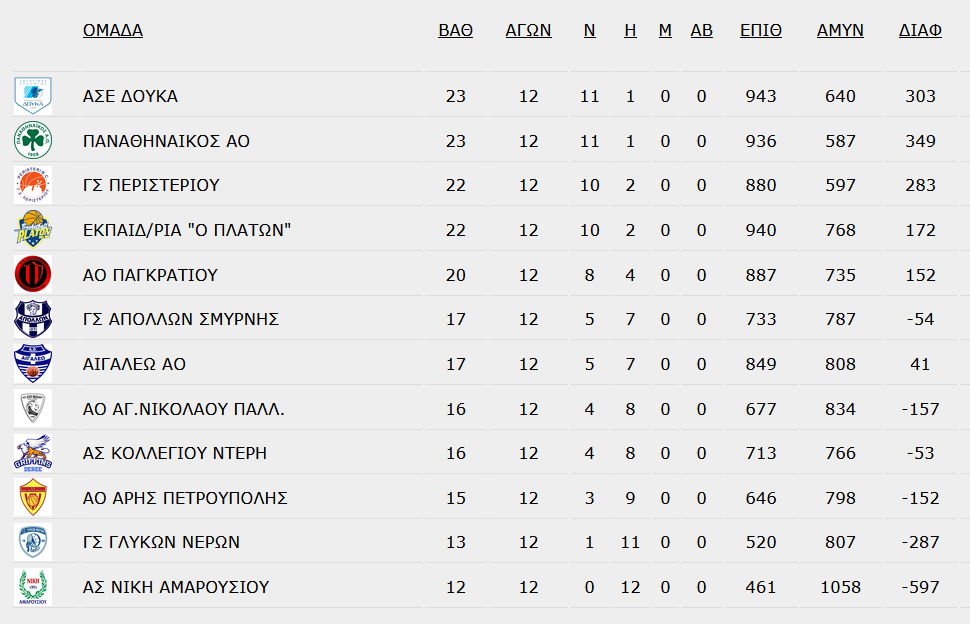Click the ΑΙΓΑΛΕΩ ΑΟ shield logo
Viewport: 970px width, 624px height.
[x=33, y=364]
